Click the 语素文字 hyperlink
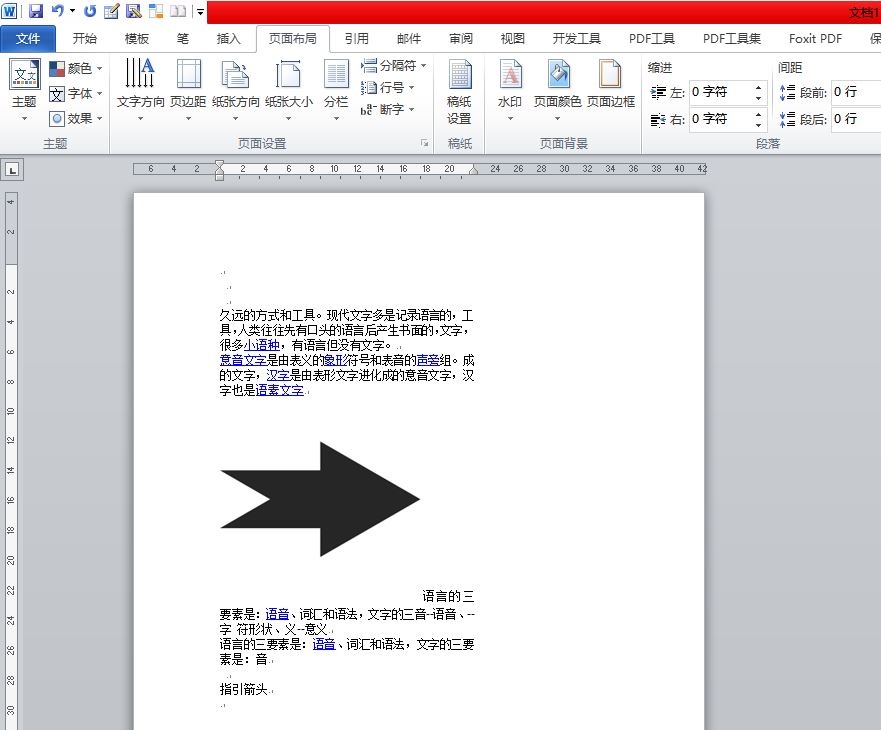 point(278,390)
